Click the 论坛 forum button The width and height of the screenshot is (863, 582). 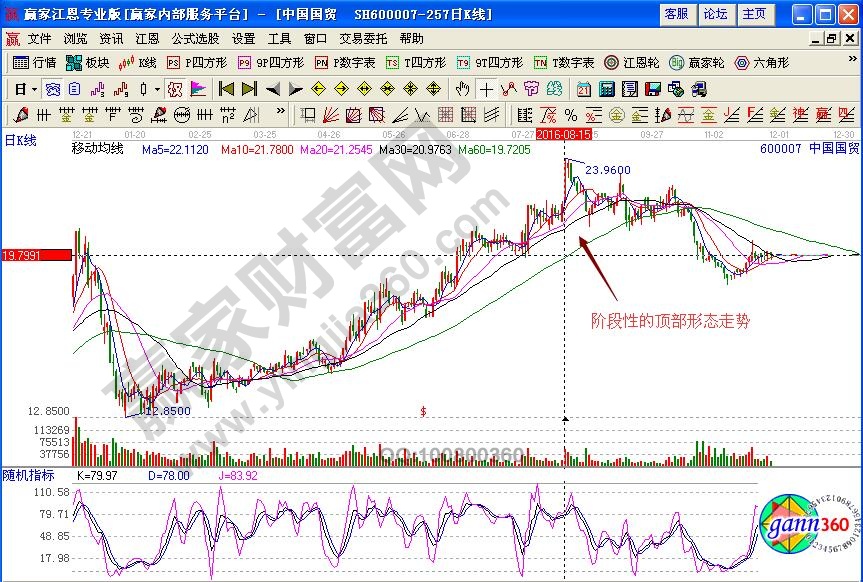715,14
